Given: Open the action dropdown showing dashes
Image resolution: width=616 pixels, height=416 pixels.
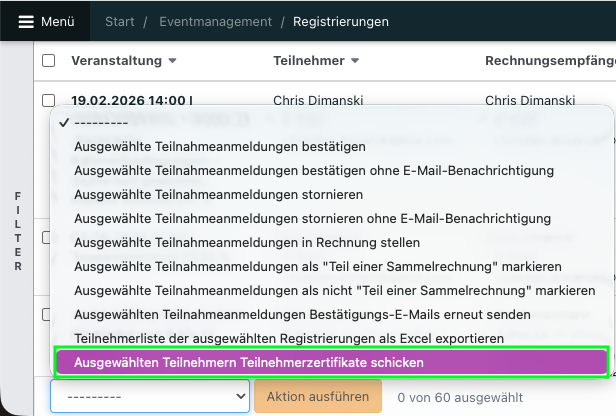Looking at the screenshot, I should coord(150,396).
